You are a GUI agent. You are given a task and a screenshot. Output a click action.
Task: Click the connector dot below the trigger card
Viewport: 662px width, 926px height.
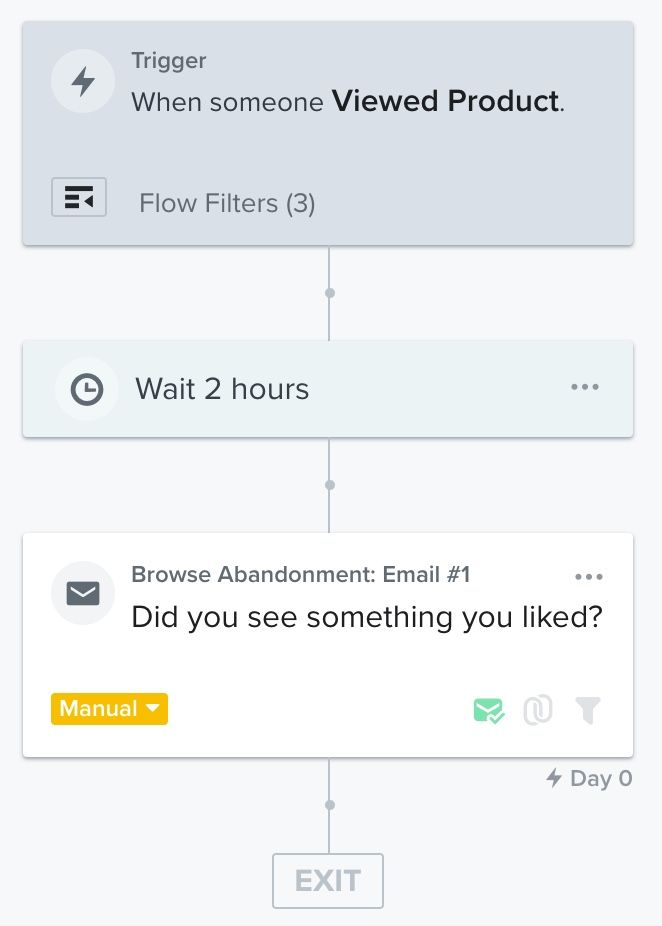pyautogui.click(x=329, y=293)
